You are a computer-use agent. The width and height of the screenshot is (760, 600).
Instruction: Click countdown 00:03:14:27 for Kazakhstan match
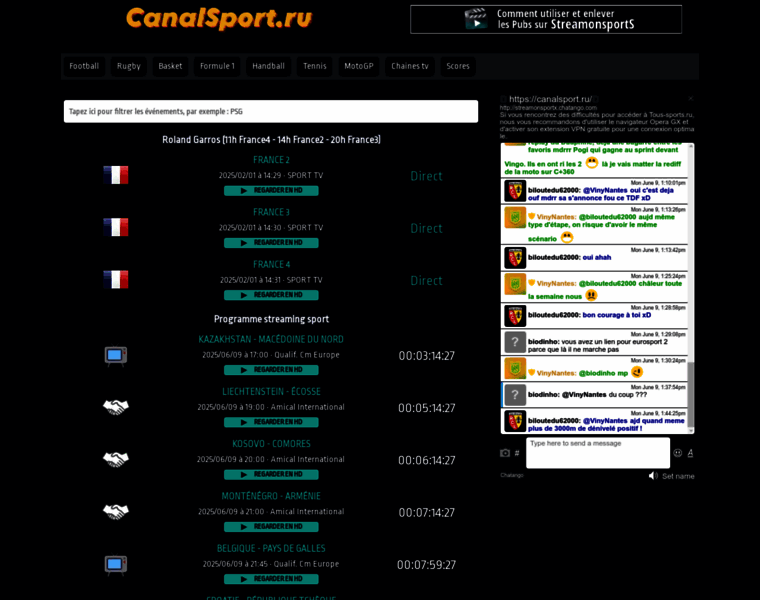[427, 356]
